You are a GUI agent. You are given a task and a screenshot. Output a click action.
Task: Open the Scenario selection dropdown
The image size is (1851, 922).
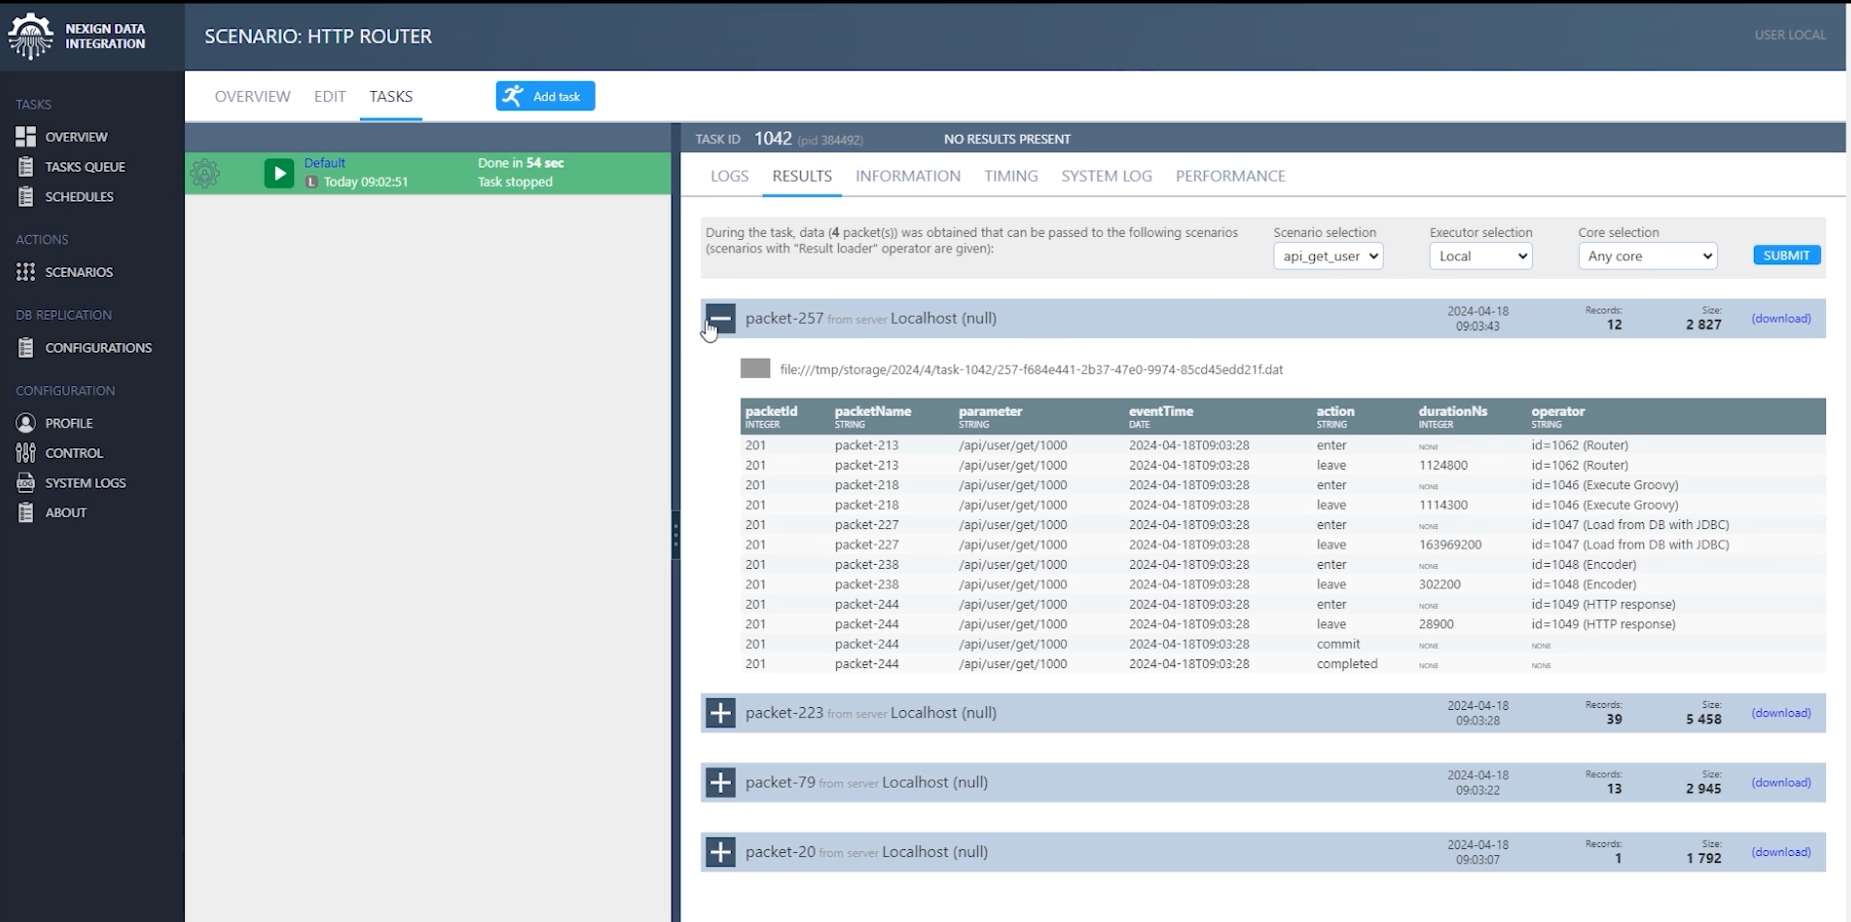[1327, 256]
